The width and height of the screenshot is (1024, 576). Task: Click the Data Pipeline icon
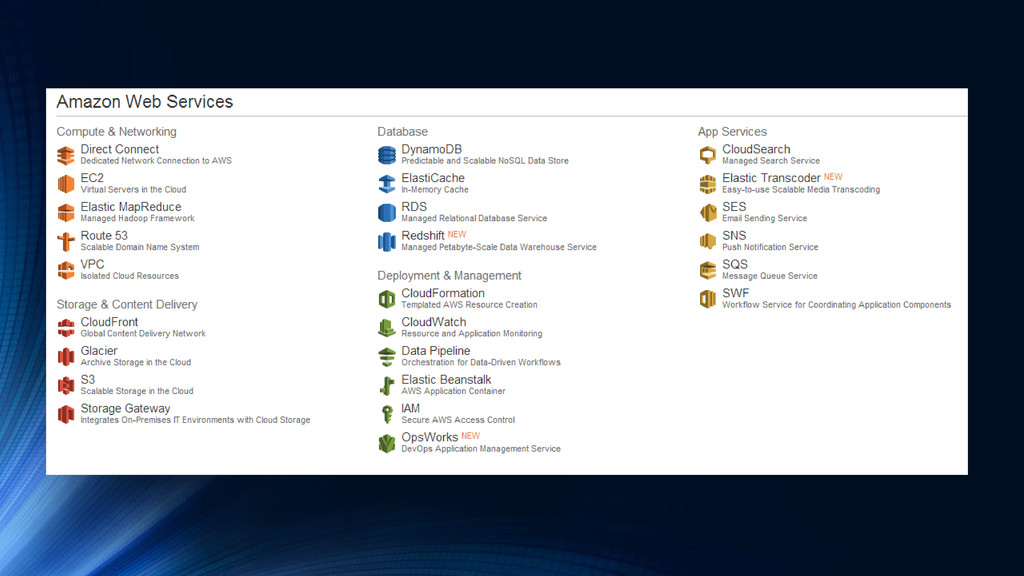pyautogui.click(x=387, y=357)
